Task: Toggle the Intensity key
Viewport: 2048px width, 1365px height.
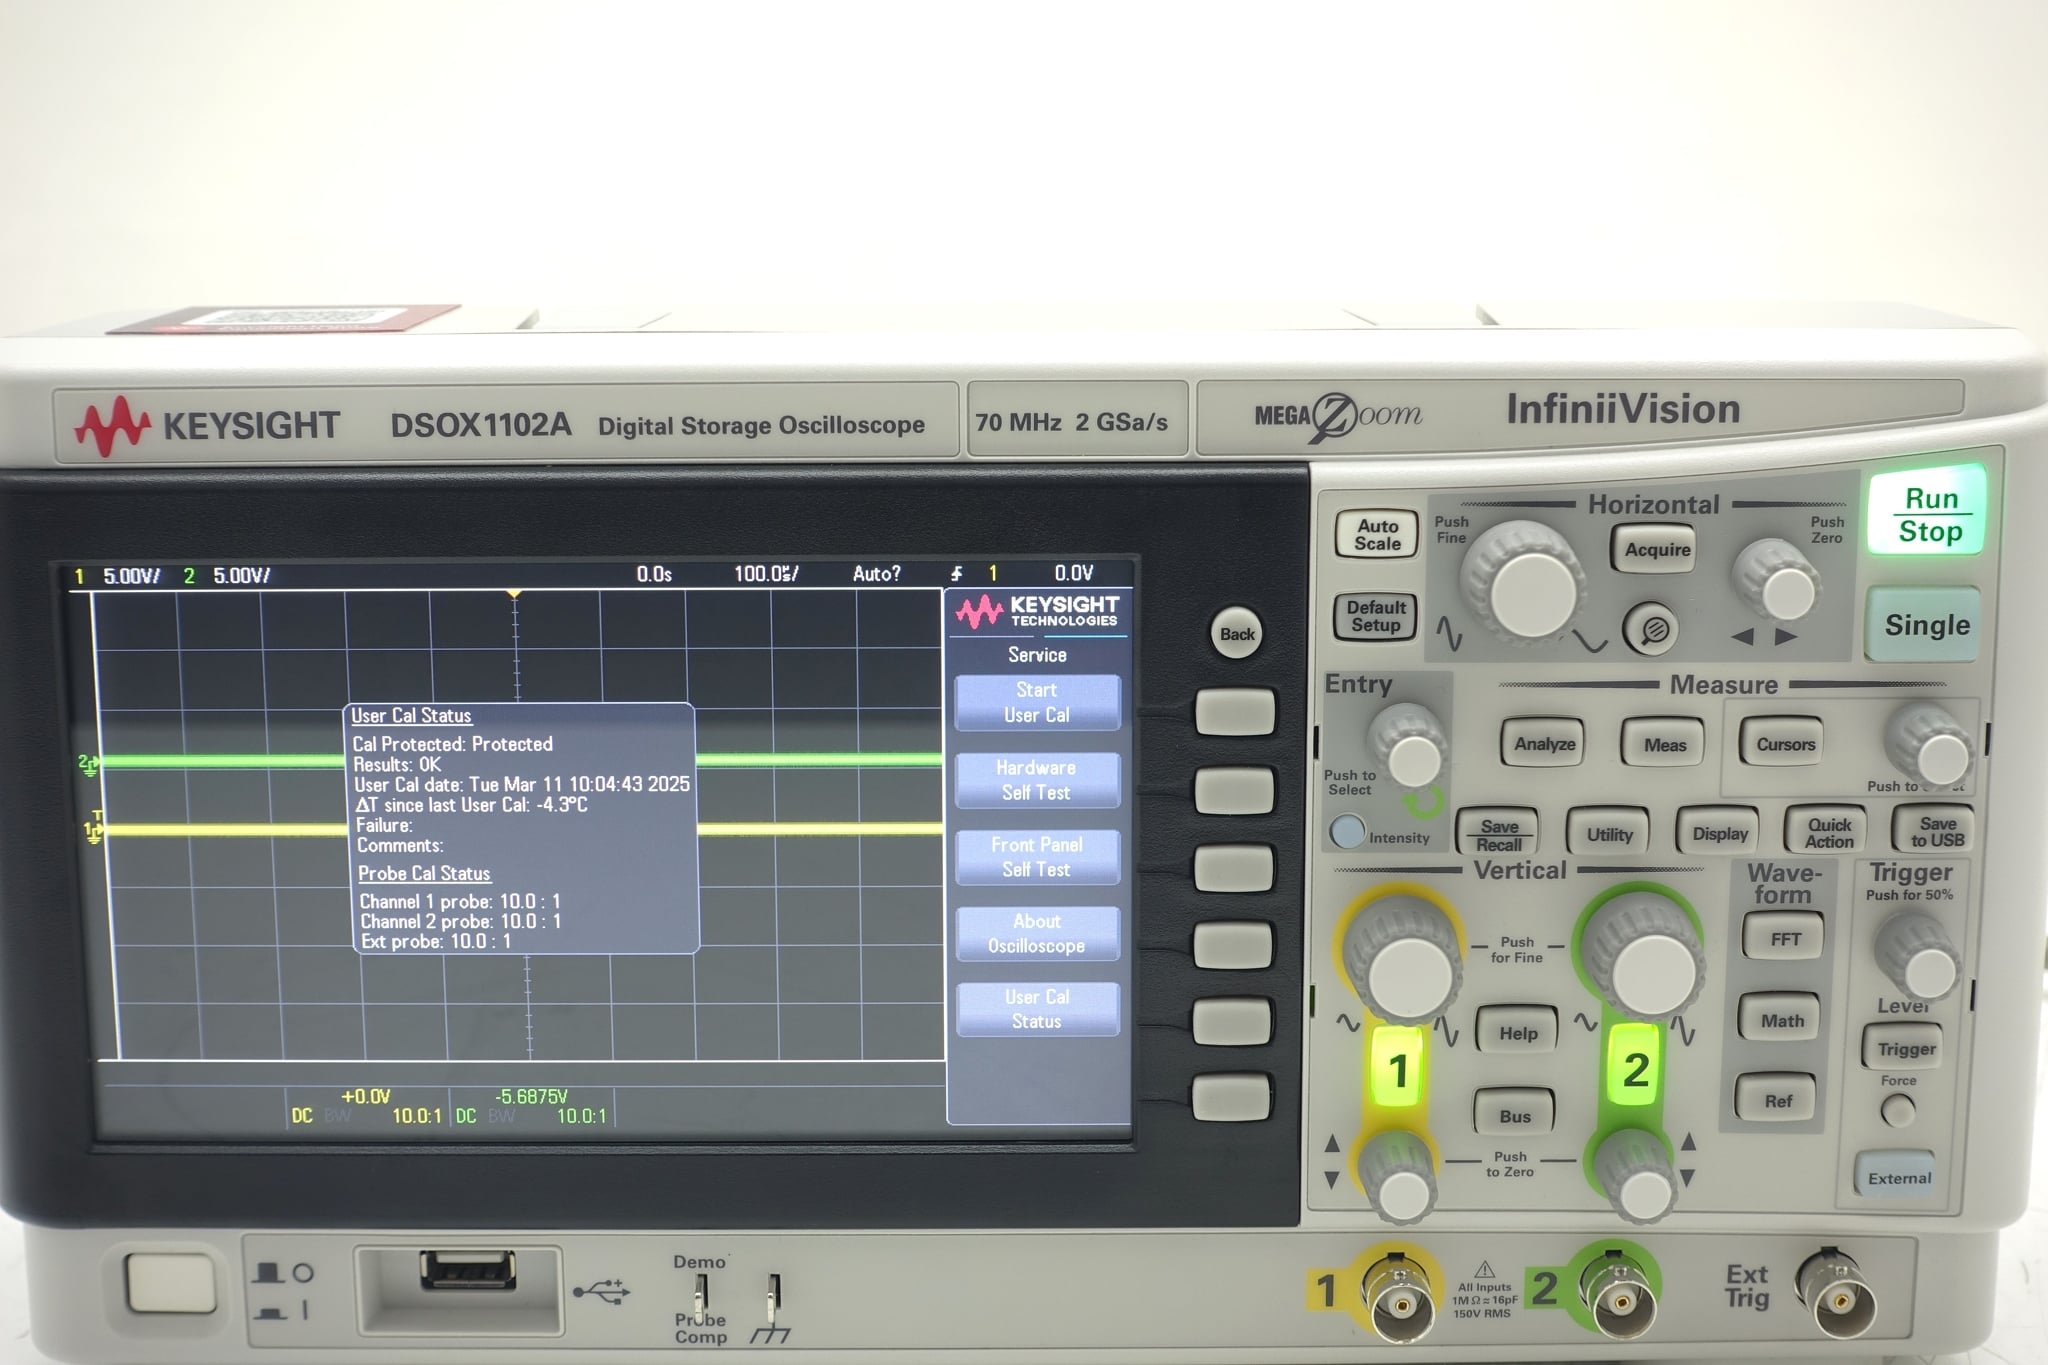Action: (1347, 831)
